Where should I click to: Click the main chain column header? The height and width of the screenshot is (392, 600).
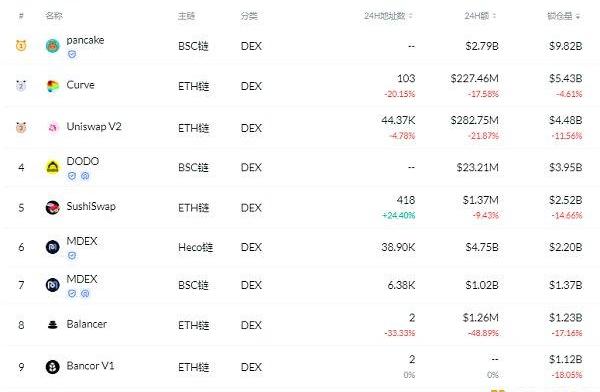point(186,16)
